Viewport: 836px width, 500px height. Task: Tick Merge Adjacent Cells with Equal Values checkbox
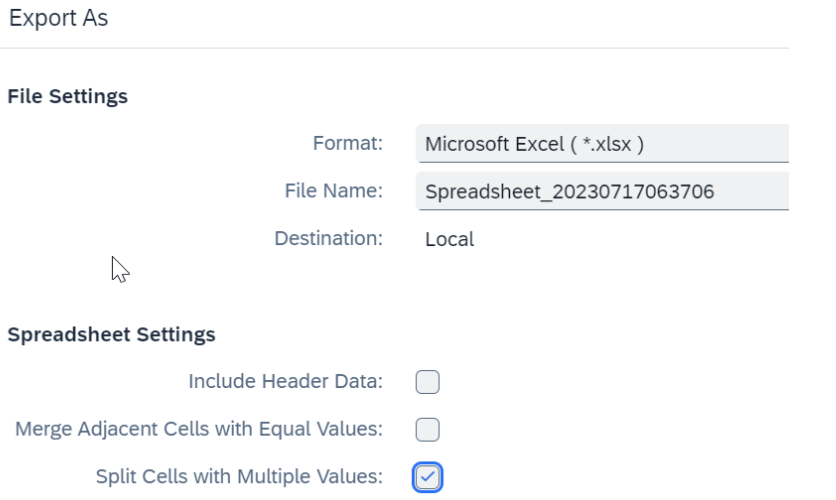tap(428, 429)
